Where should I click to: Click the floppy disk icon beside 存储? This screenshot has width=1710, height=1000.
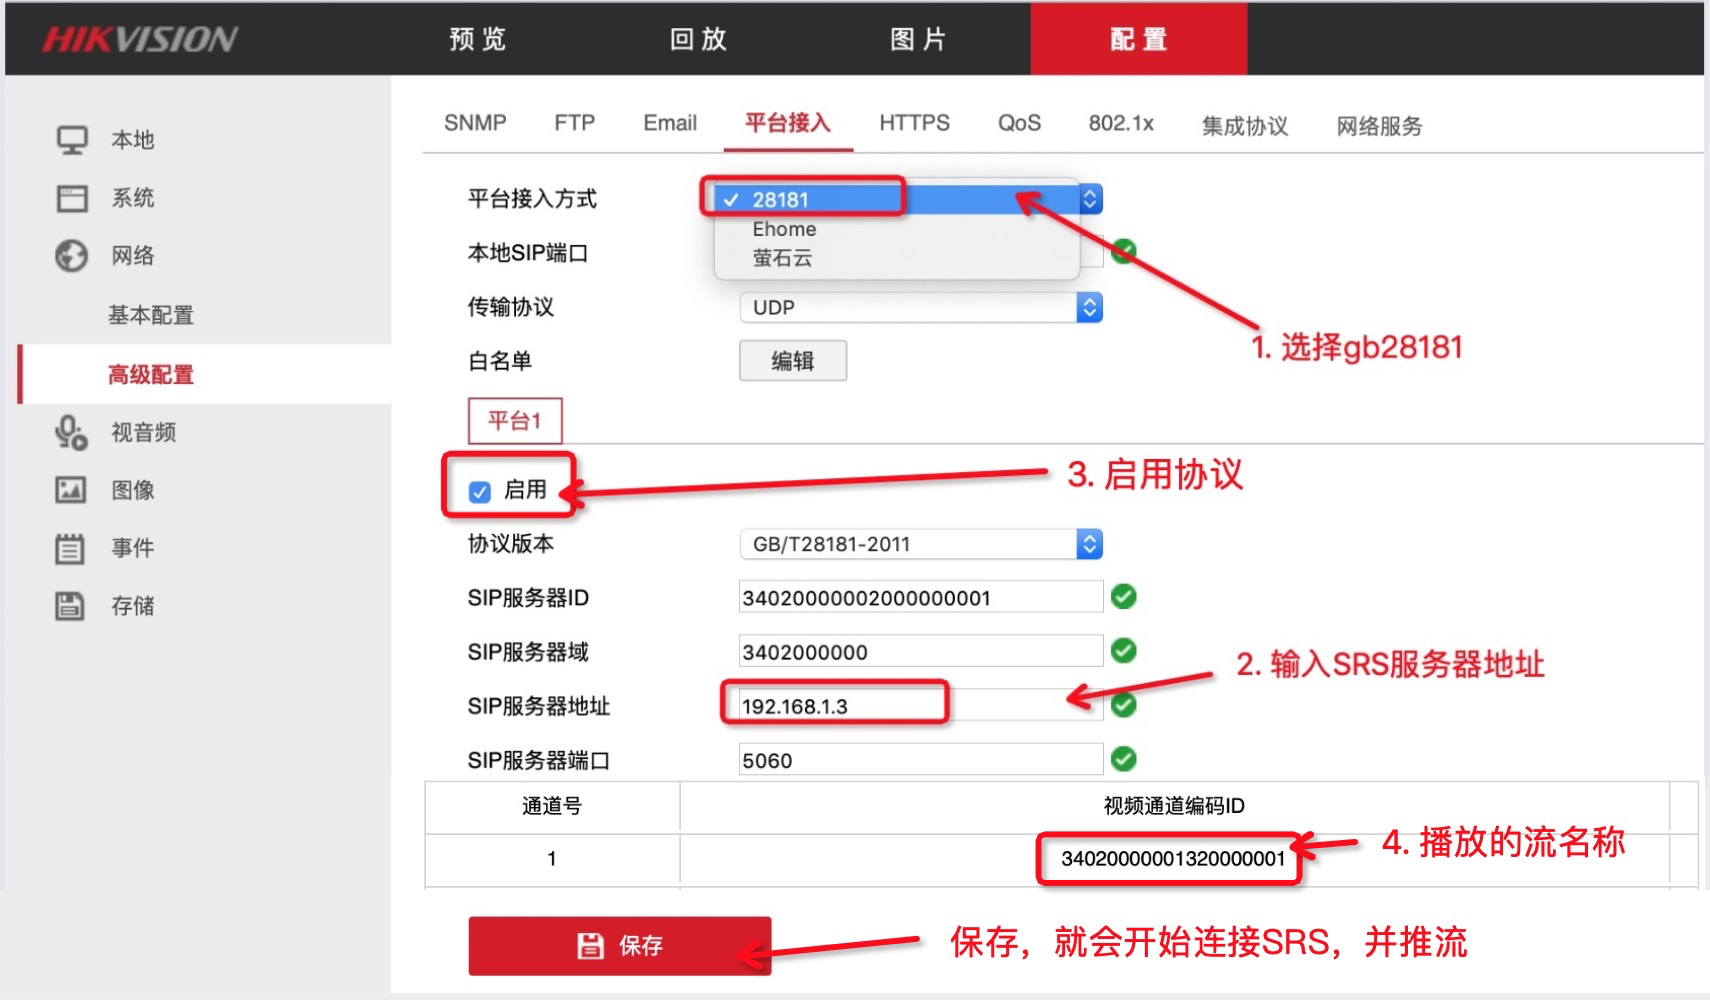(x=70, y=606)
